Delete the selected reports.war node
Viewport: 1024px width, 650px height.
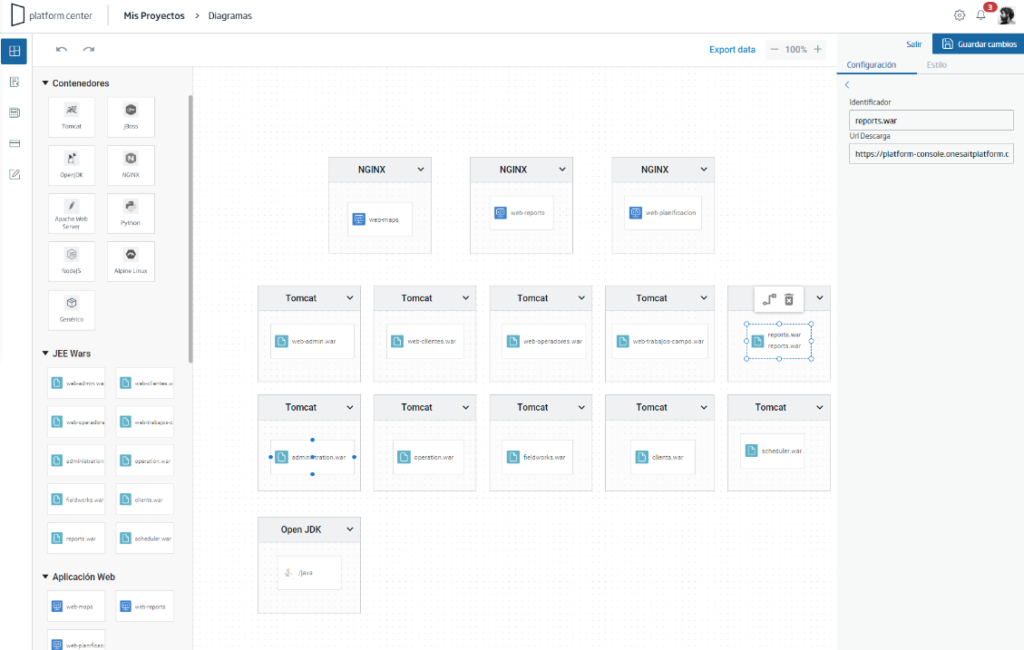[789, 299]
